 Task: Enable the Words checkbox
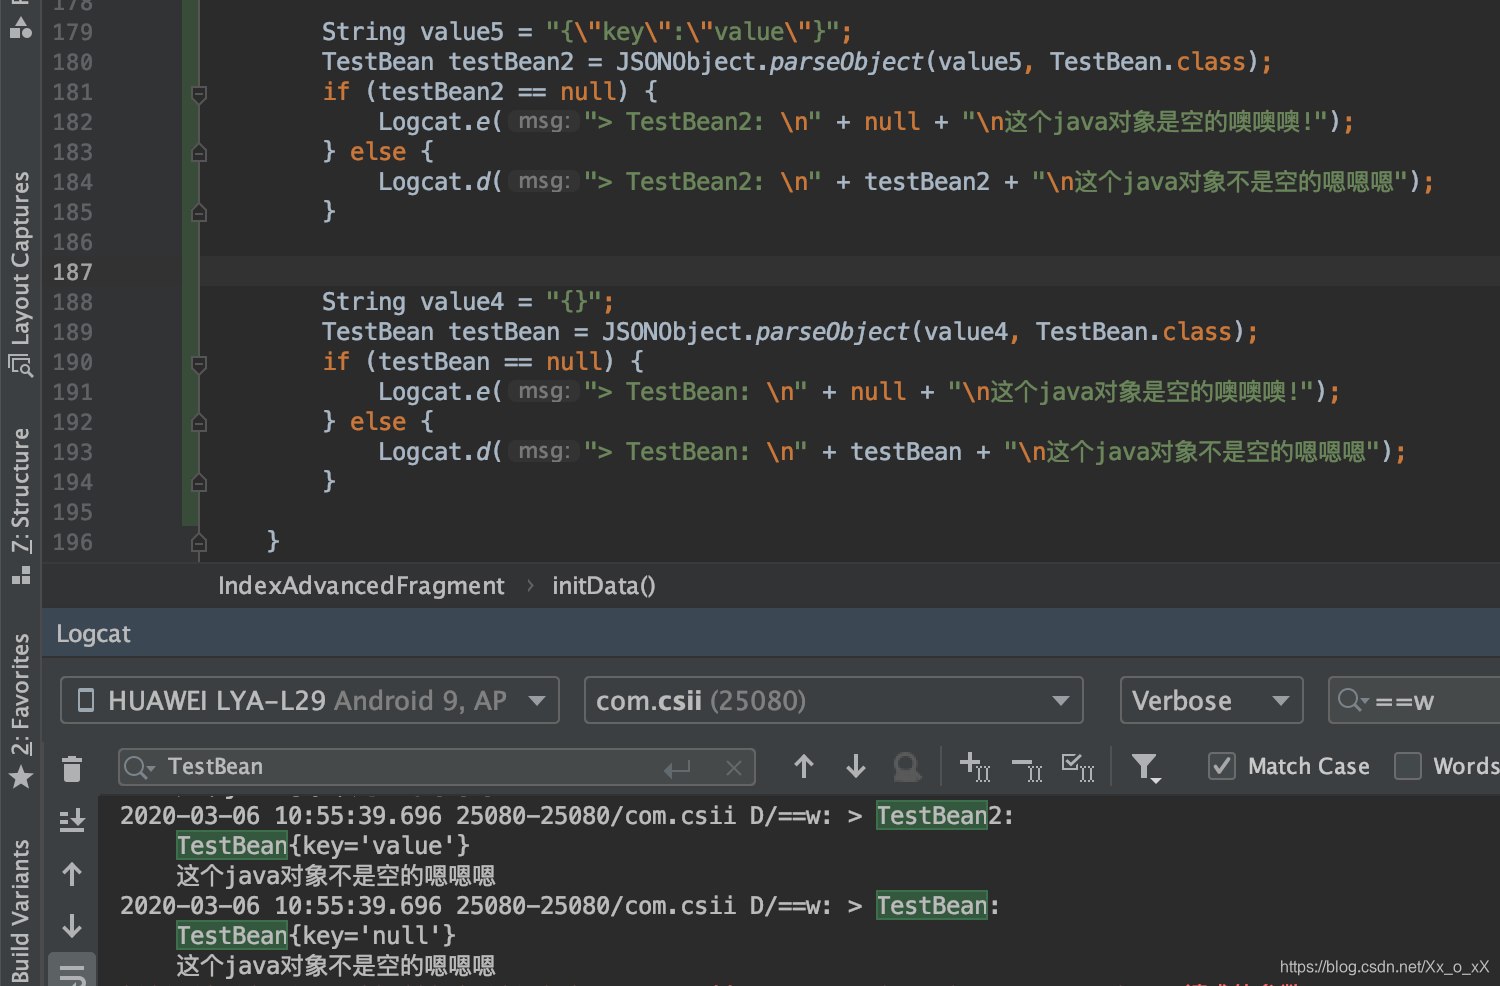point(1408,766)
